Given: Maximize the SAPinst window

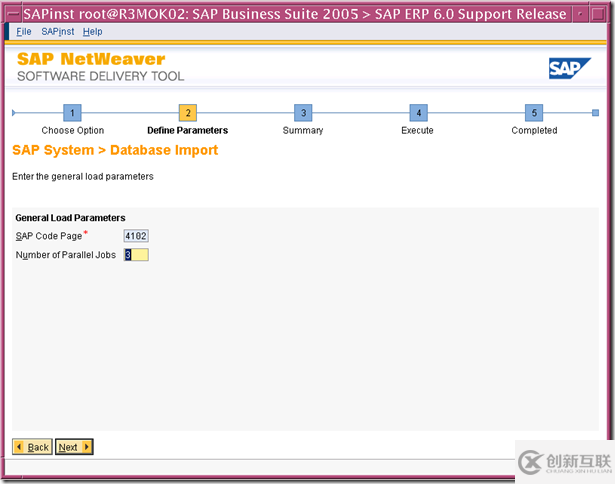Looking at the screenshot, I should 598,15.
